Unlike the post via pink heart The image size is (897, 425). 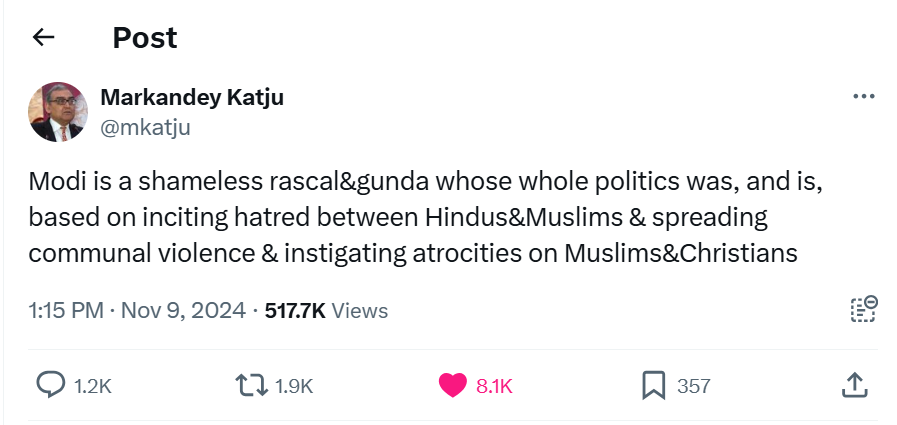(x=453, y=385)
